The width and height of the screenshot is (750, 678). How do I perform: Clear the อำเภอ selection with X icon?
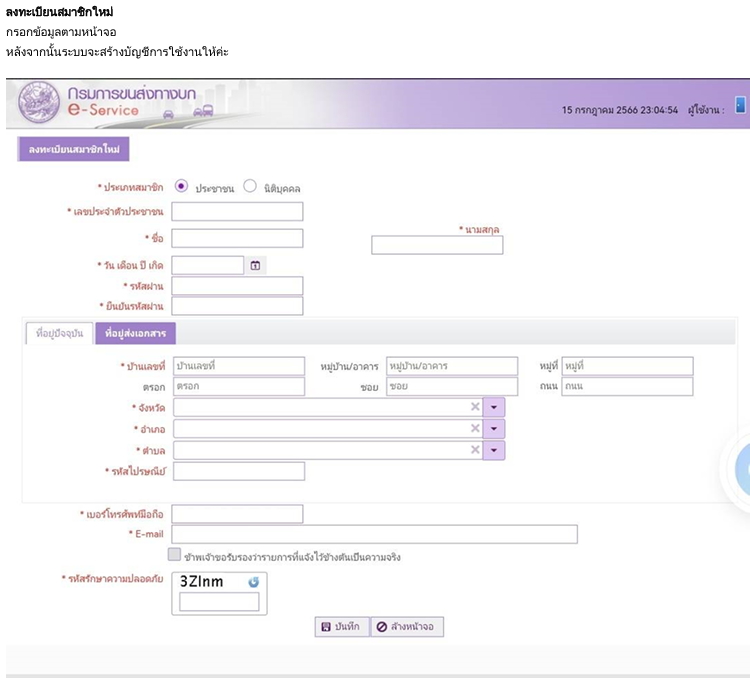pos(475,429)
